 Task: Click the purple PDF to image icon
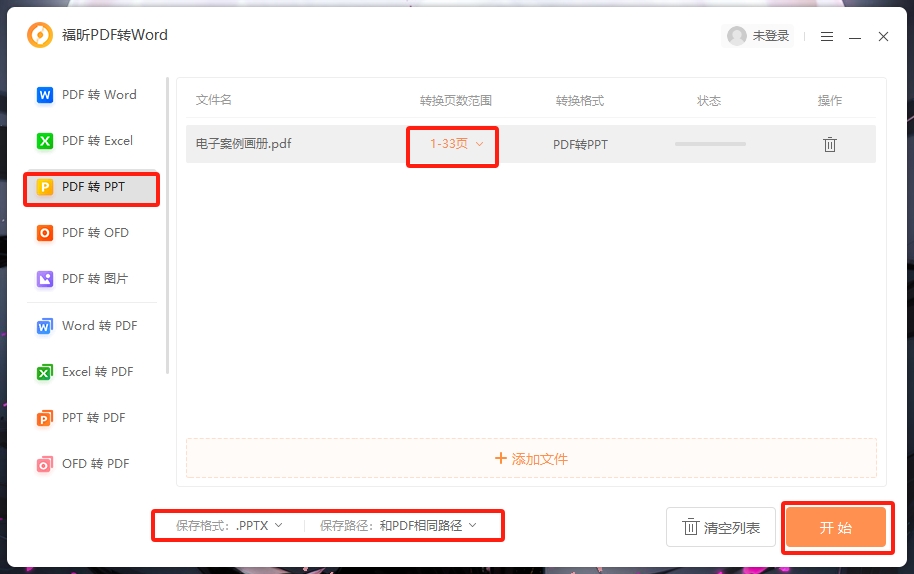(44, 279)
